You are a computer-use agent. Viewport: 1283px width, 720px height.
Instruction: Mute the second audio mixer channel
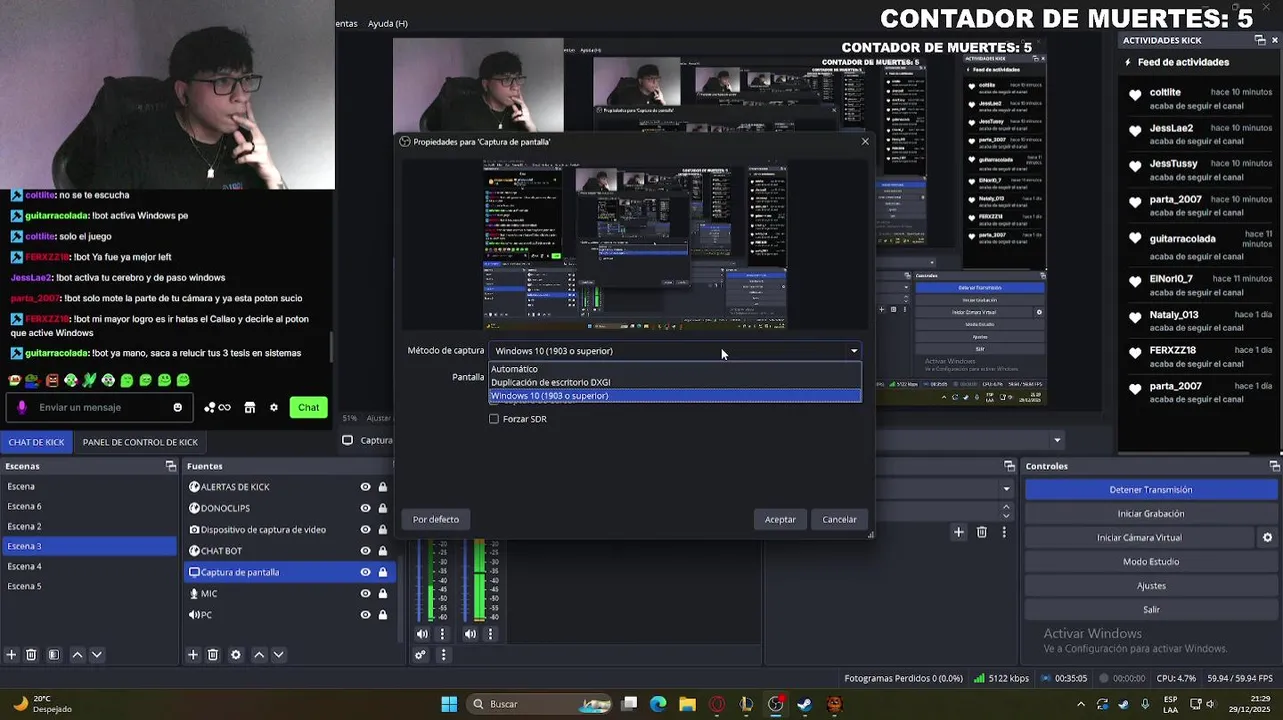coord(470,634)
